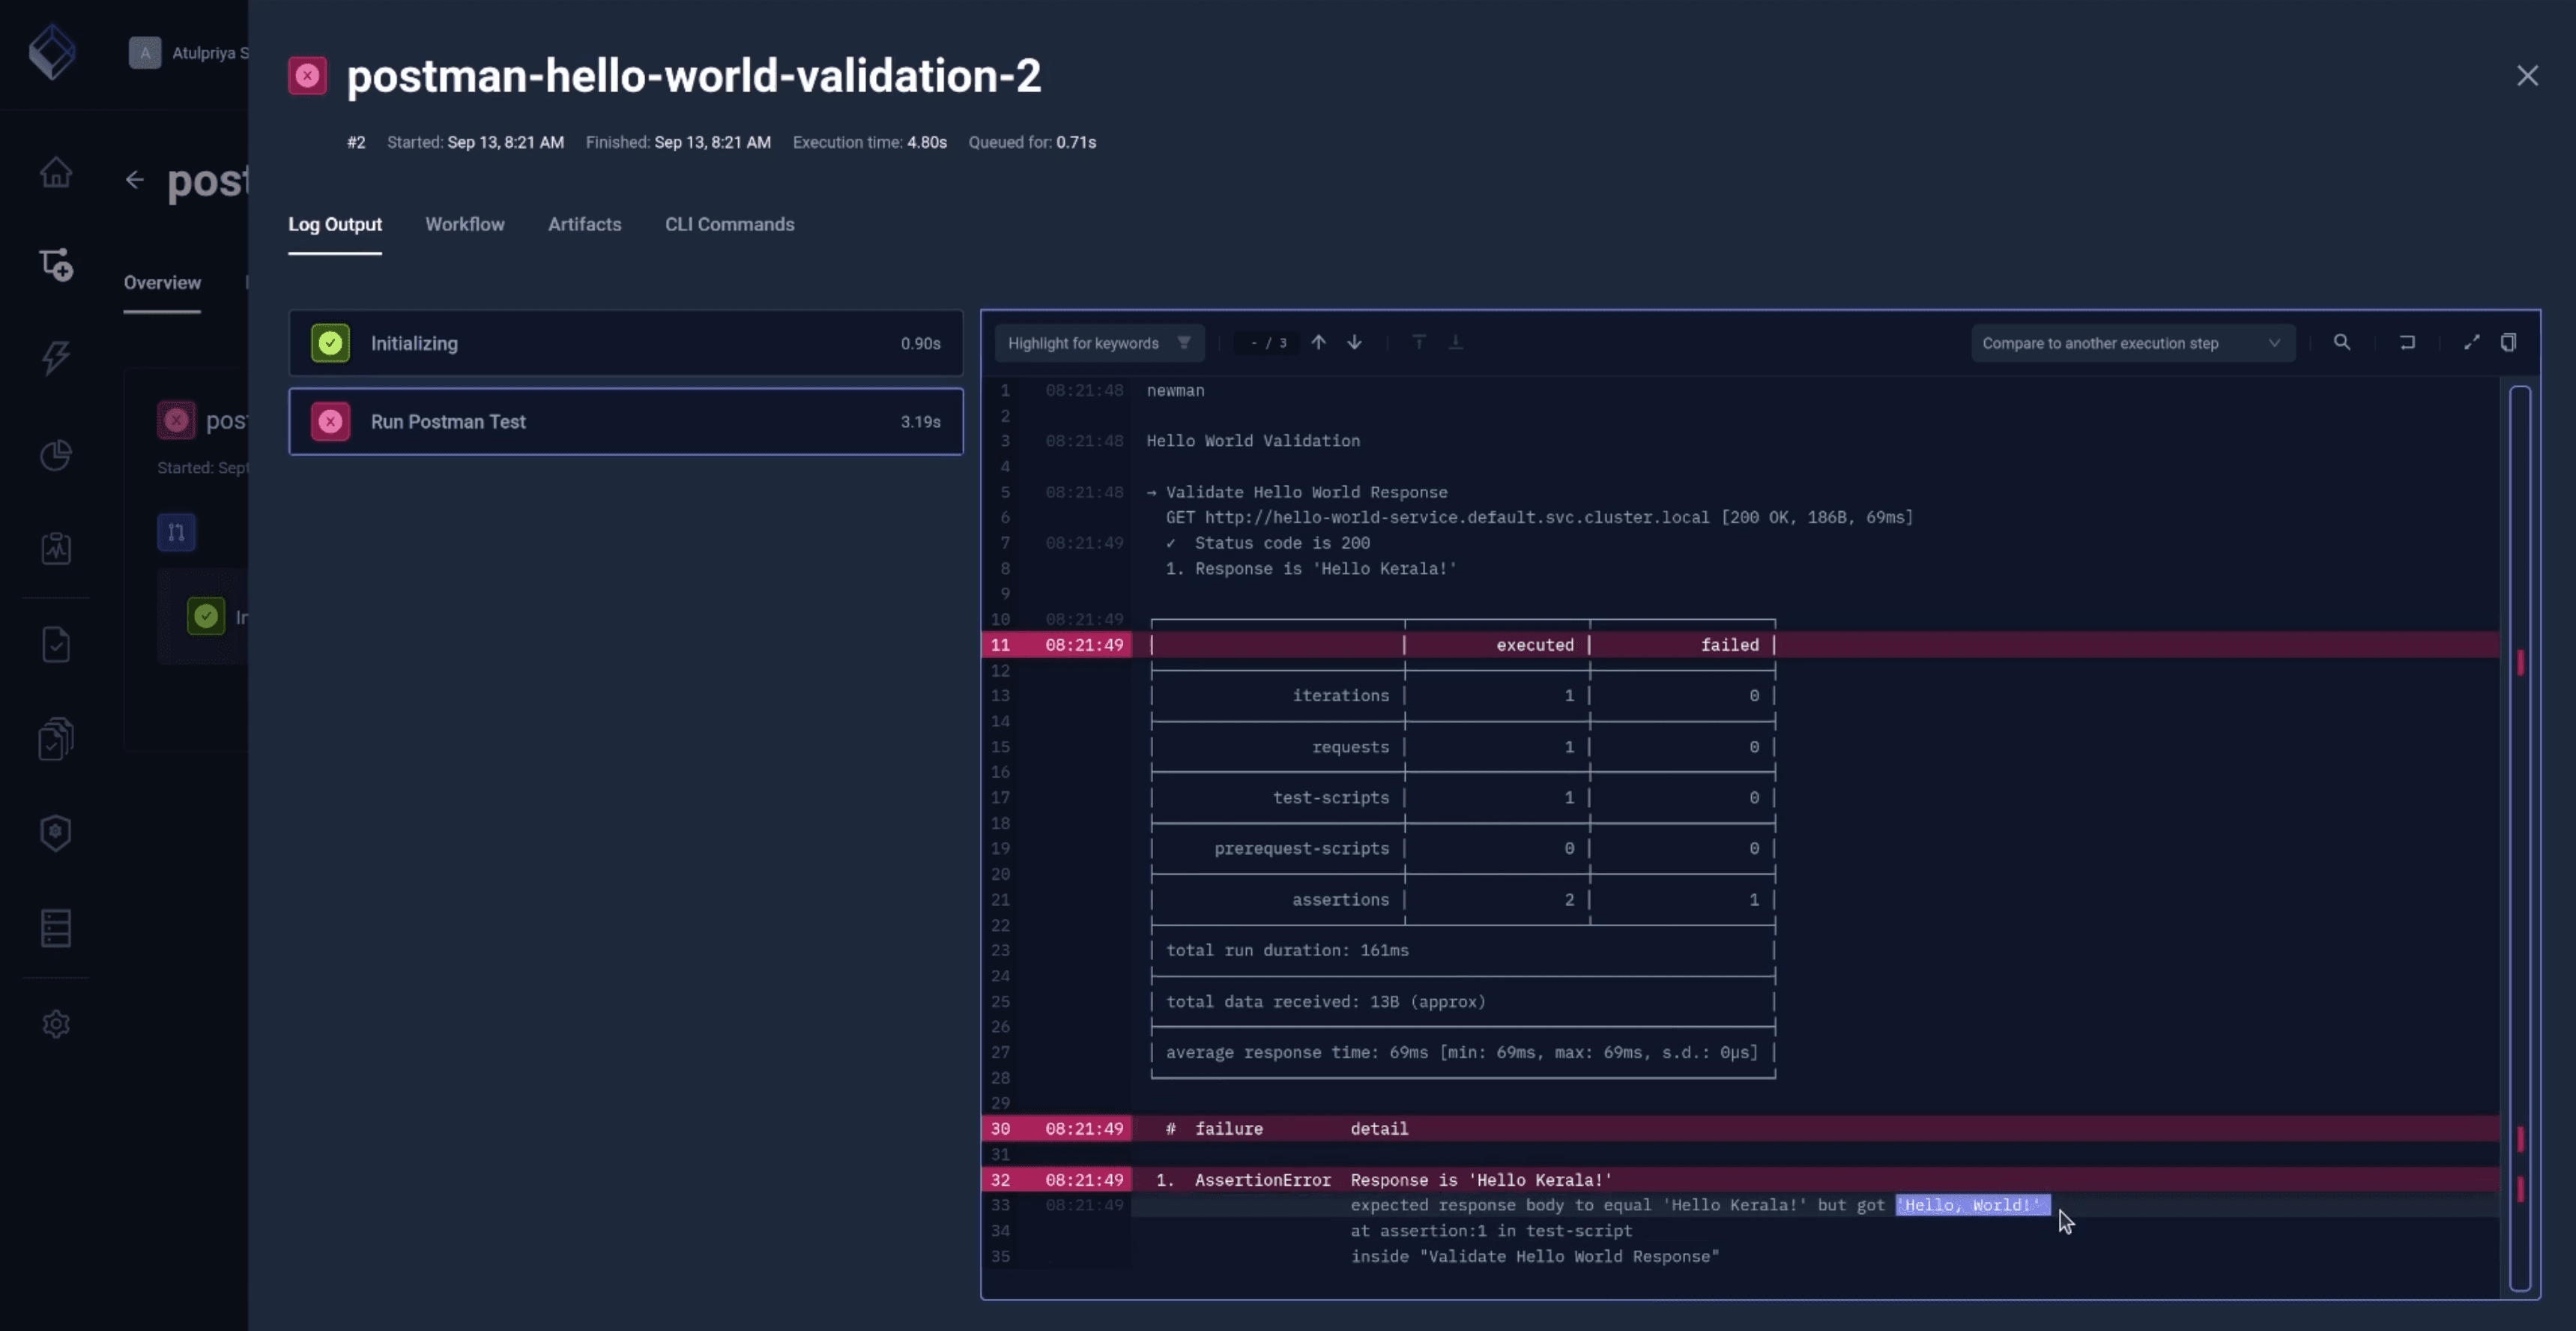Viewport: 2576px width, 1331px height.
Task: Click 'average response time: 69ms' line
Action: (x=1461, y=1052)
